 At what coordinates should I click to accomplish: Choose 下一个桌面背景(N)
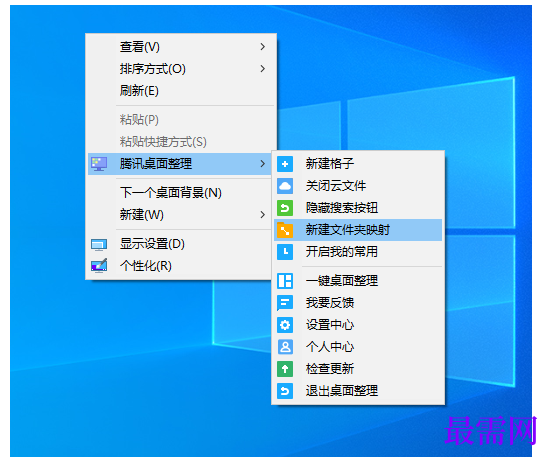coord(181,193)
